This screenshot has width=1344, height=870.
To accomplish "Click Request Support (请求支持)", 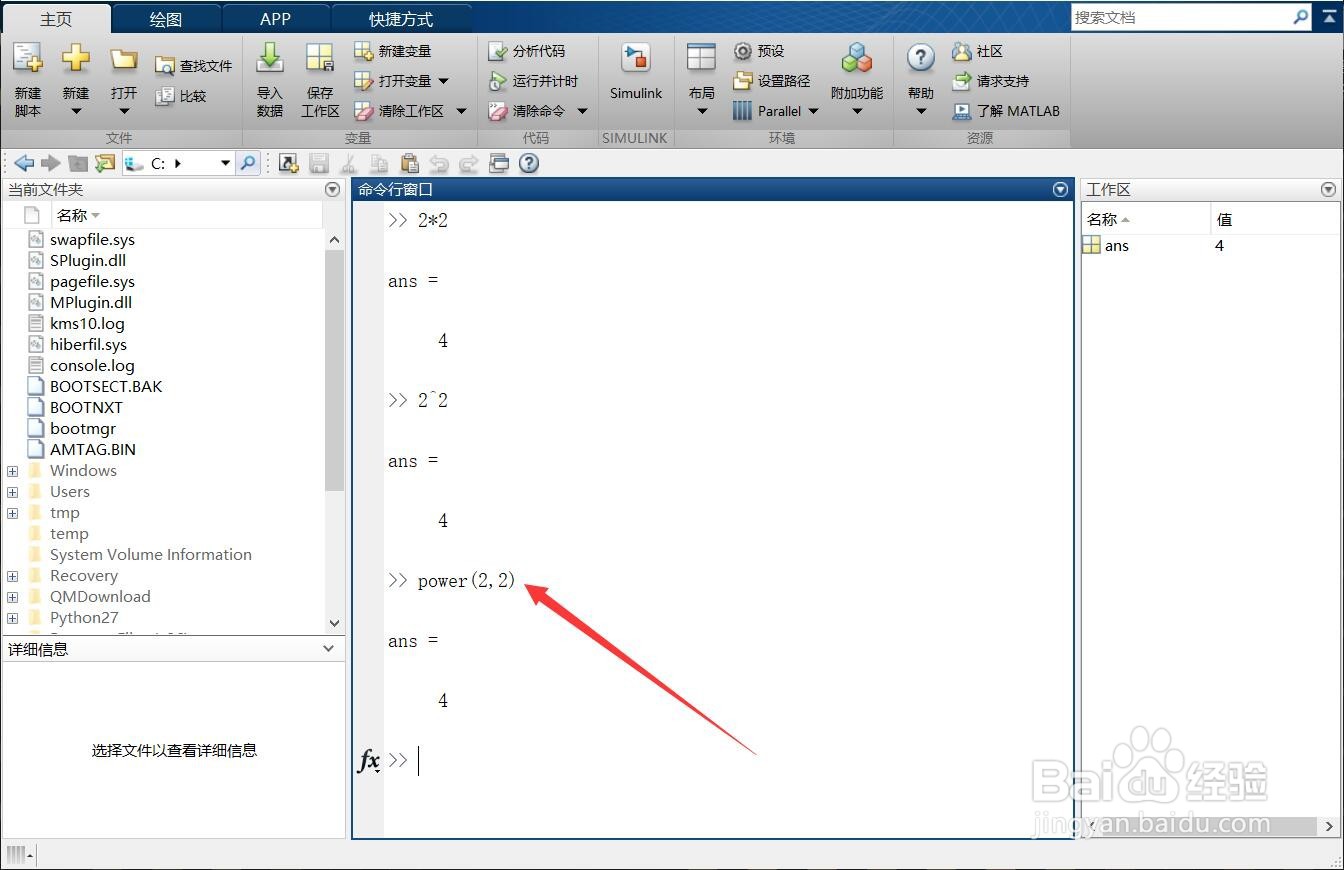I will click(990, 81).
